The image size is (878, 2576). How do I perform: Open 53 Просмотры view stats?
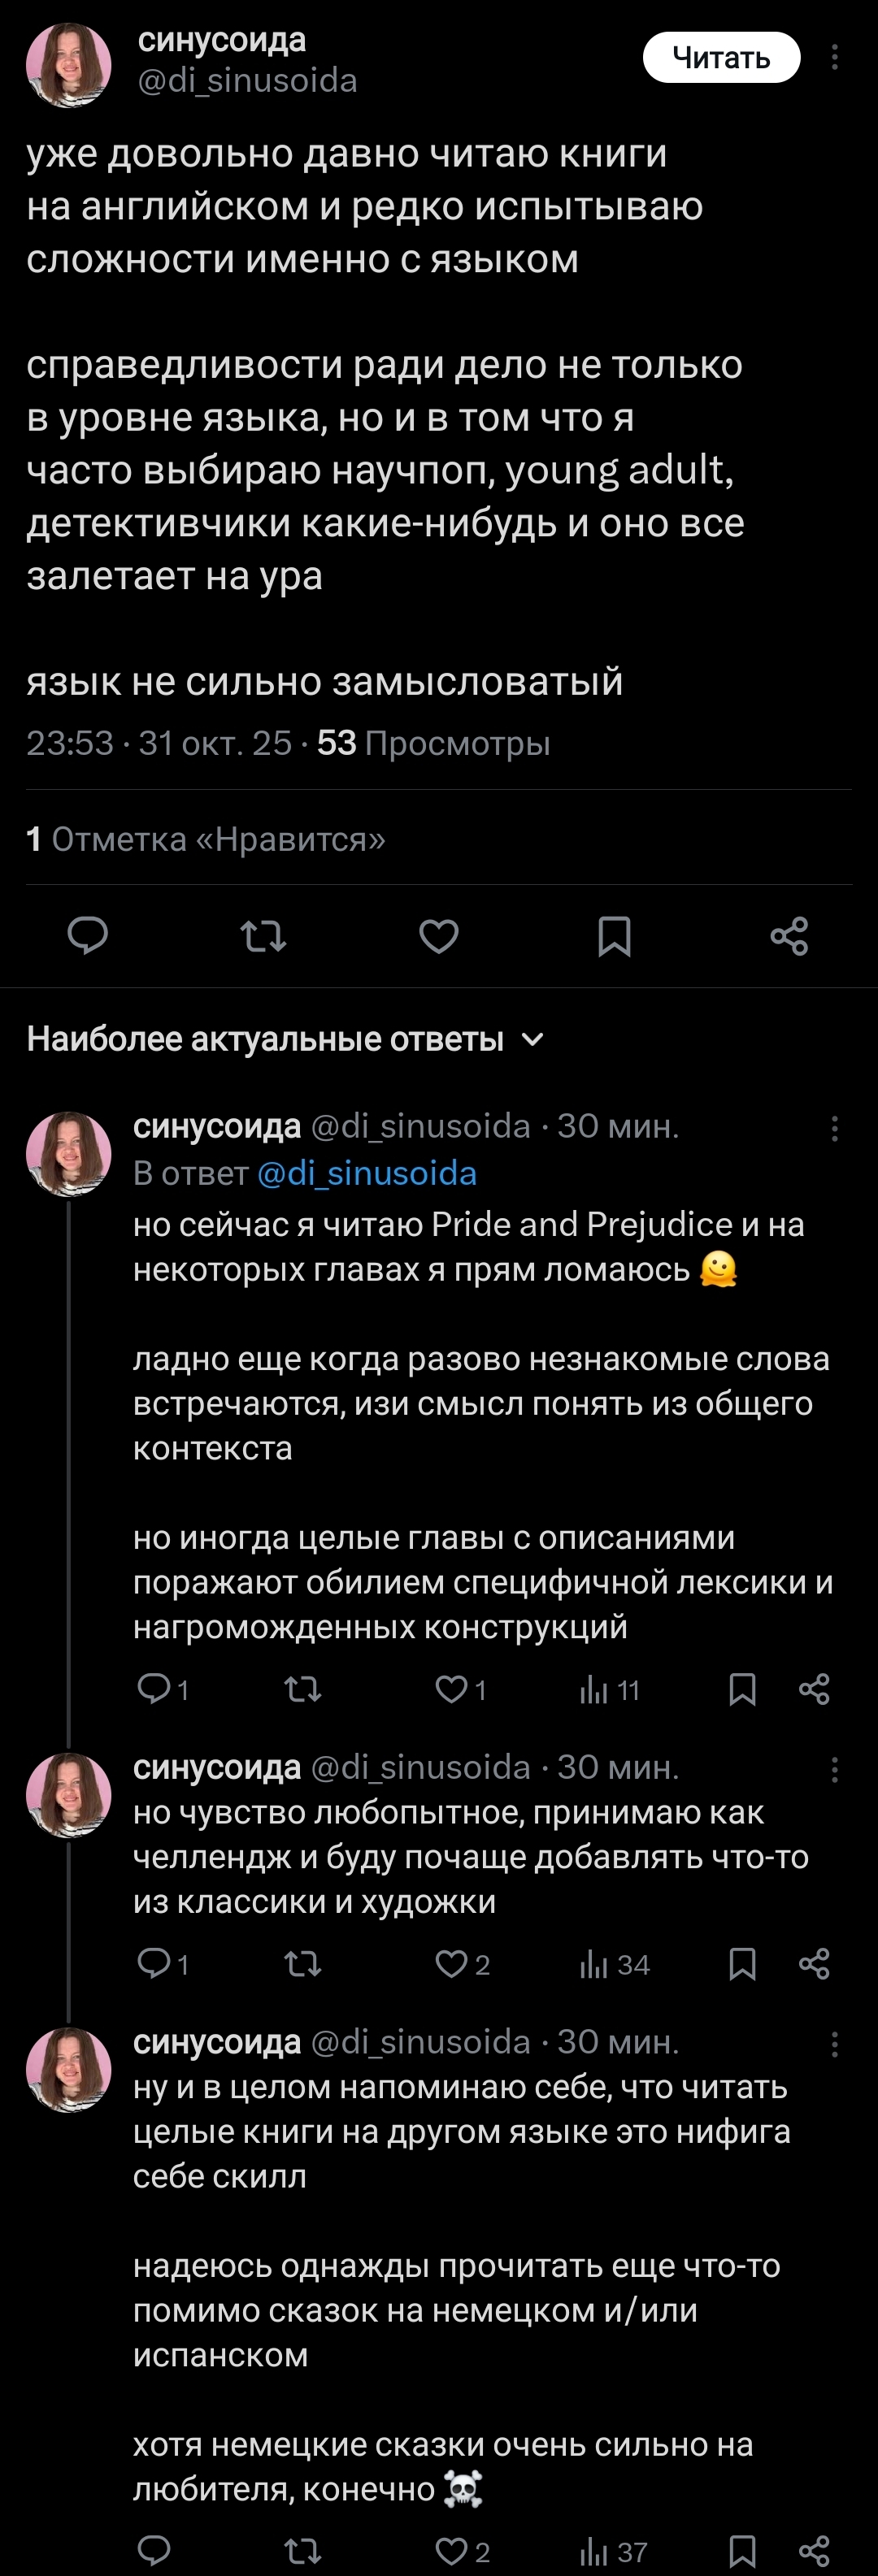[x=433, y=743]
